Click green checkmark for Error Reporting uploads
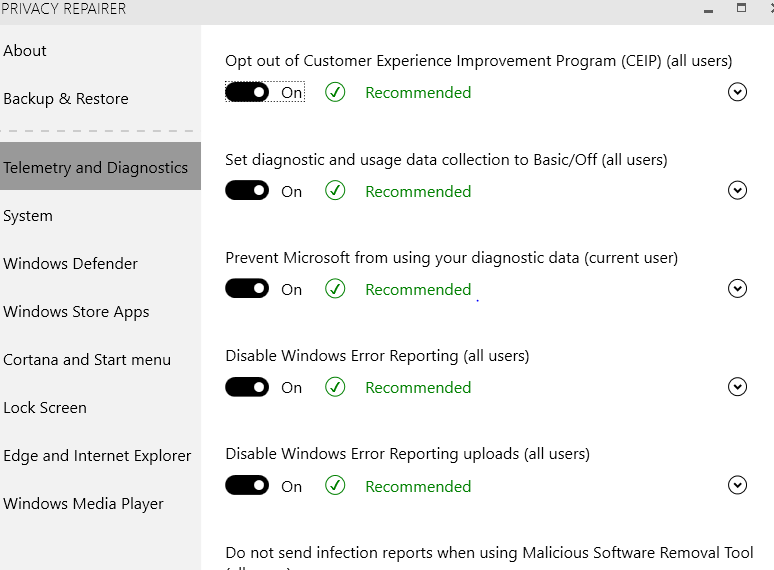 point(335,485)
